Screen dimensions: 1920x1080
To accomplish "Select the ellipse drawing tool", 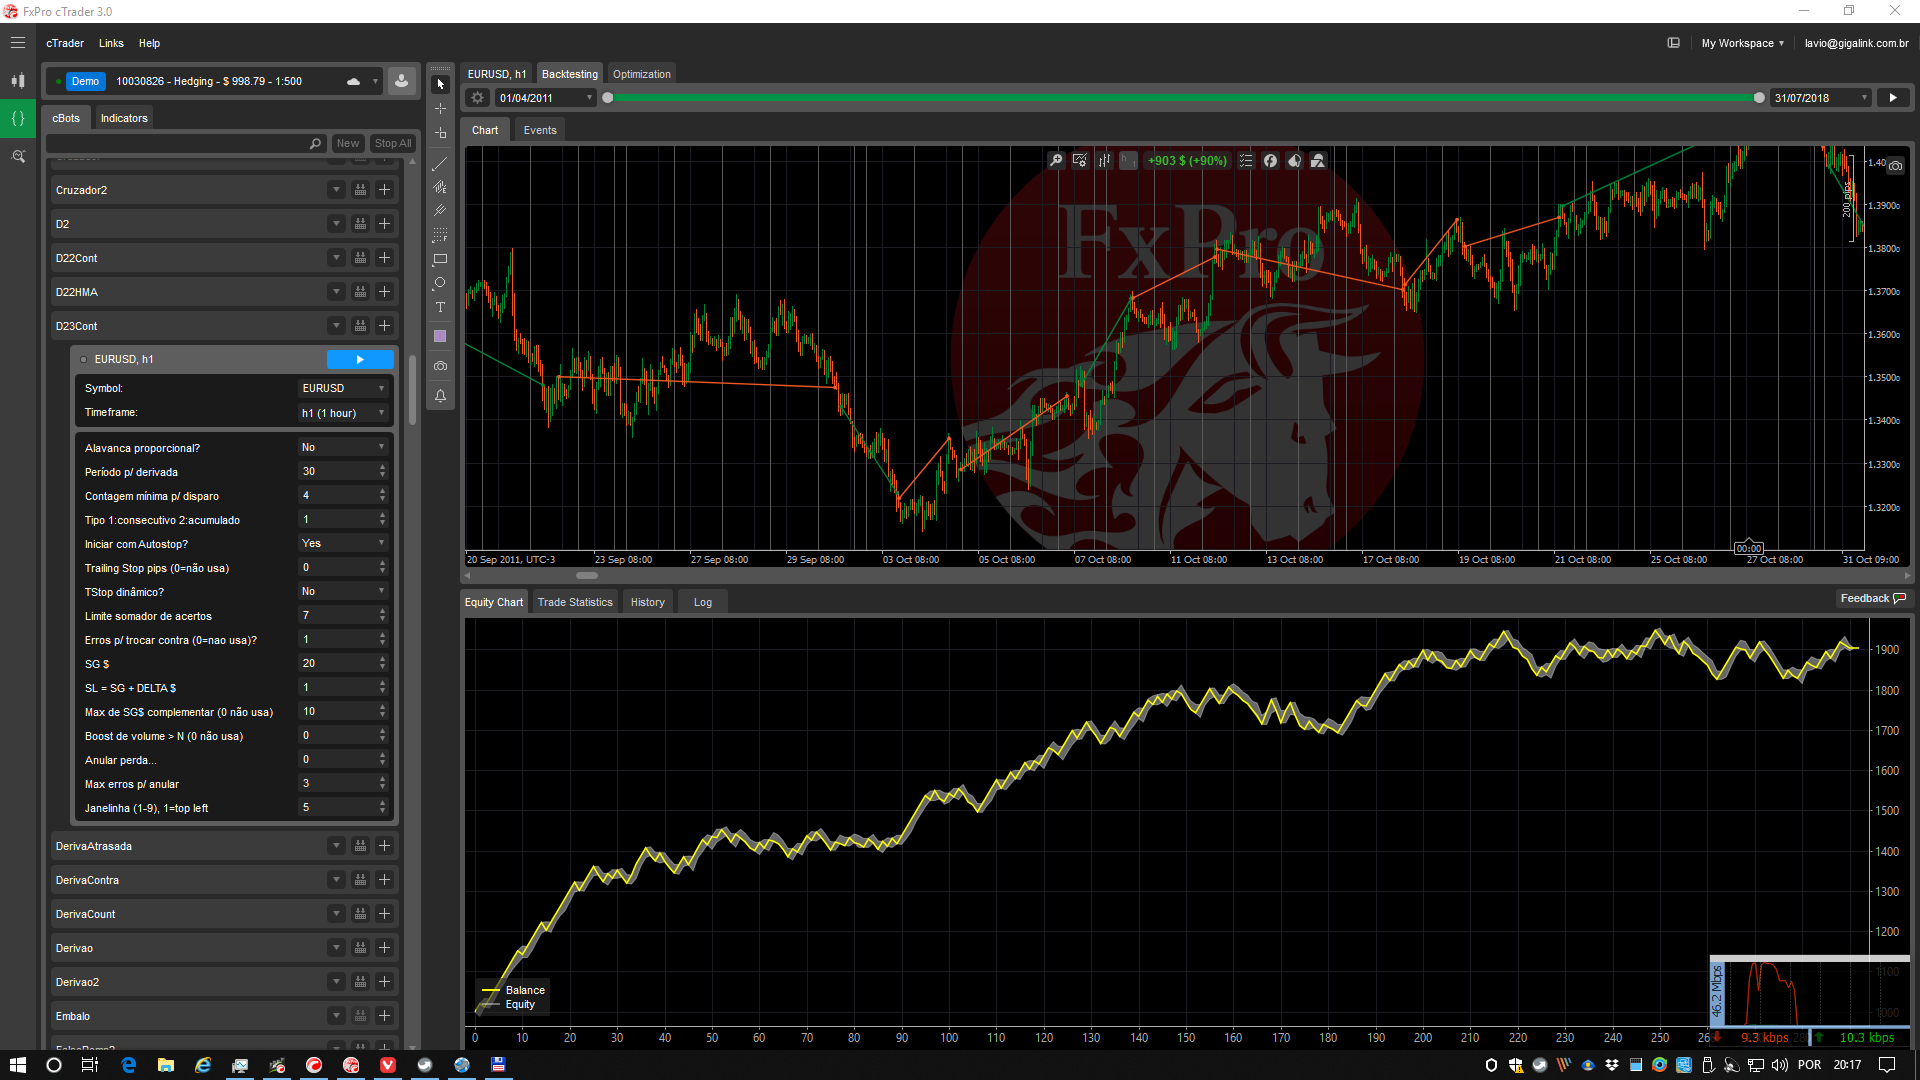I will coord(440,283).
